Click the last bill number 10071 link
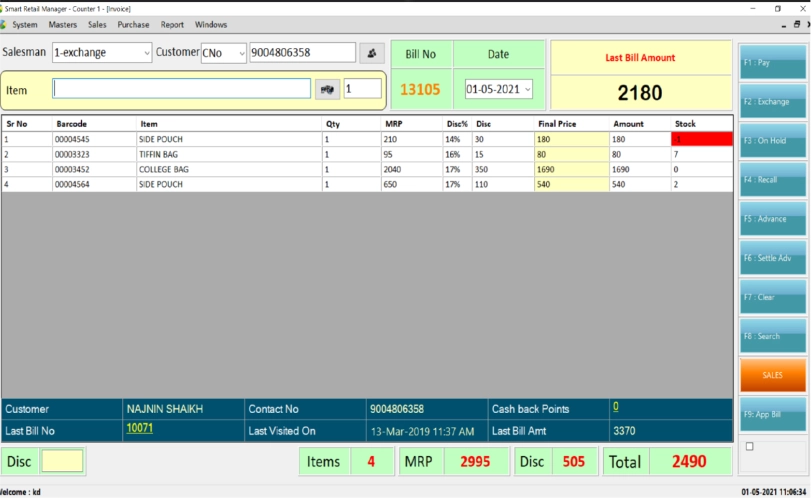 click(139, 428)
